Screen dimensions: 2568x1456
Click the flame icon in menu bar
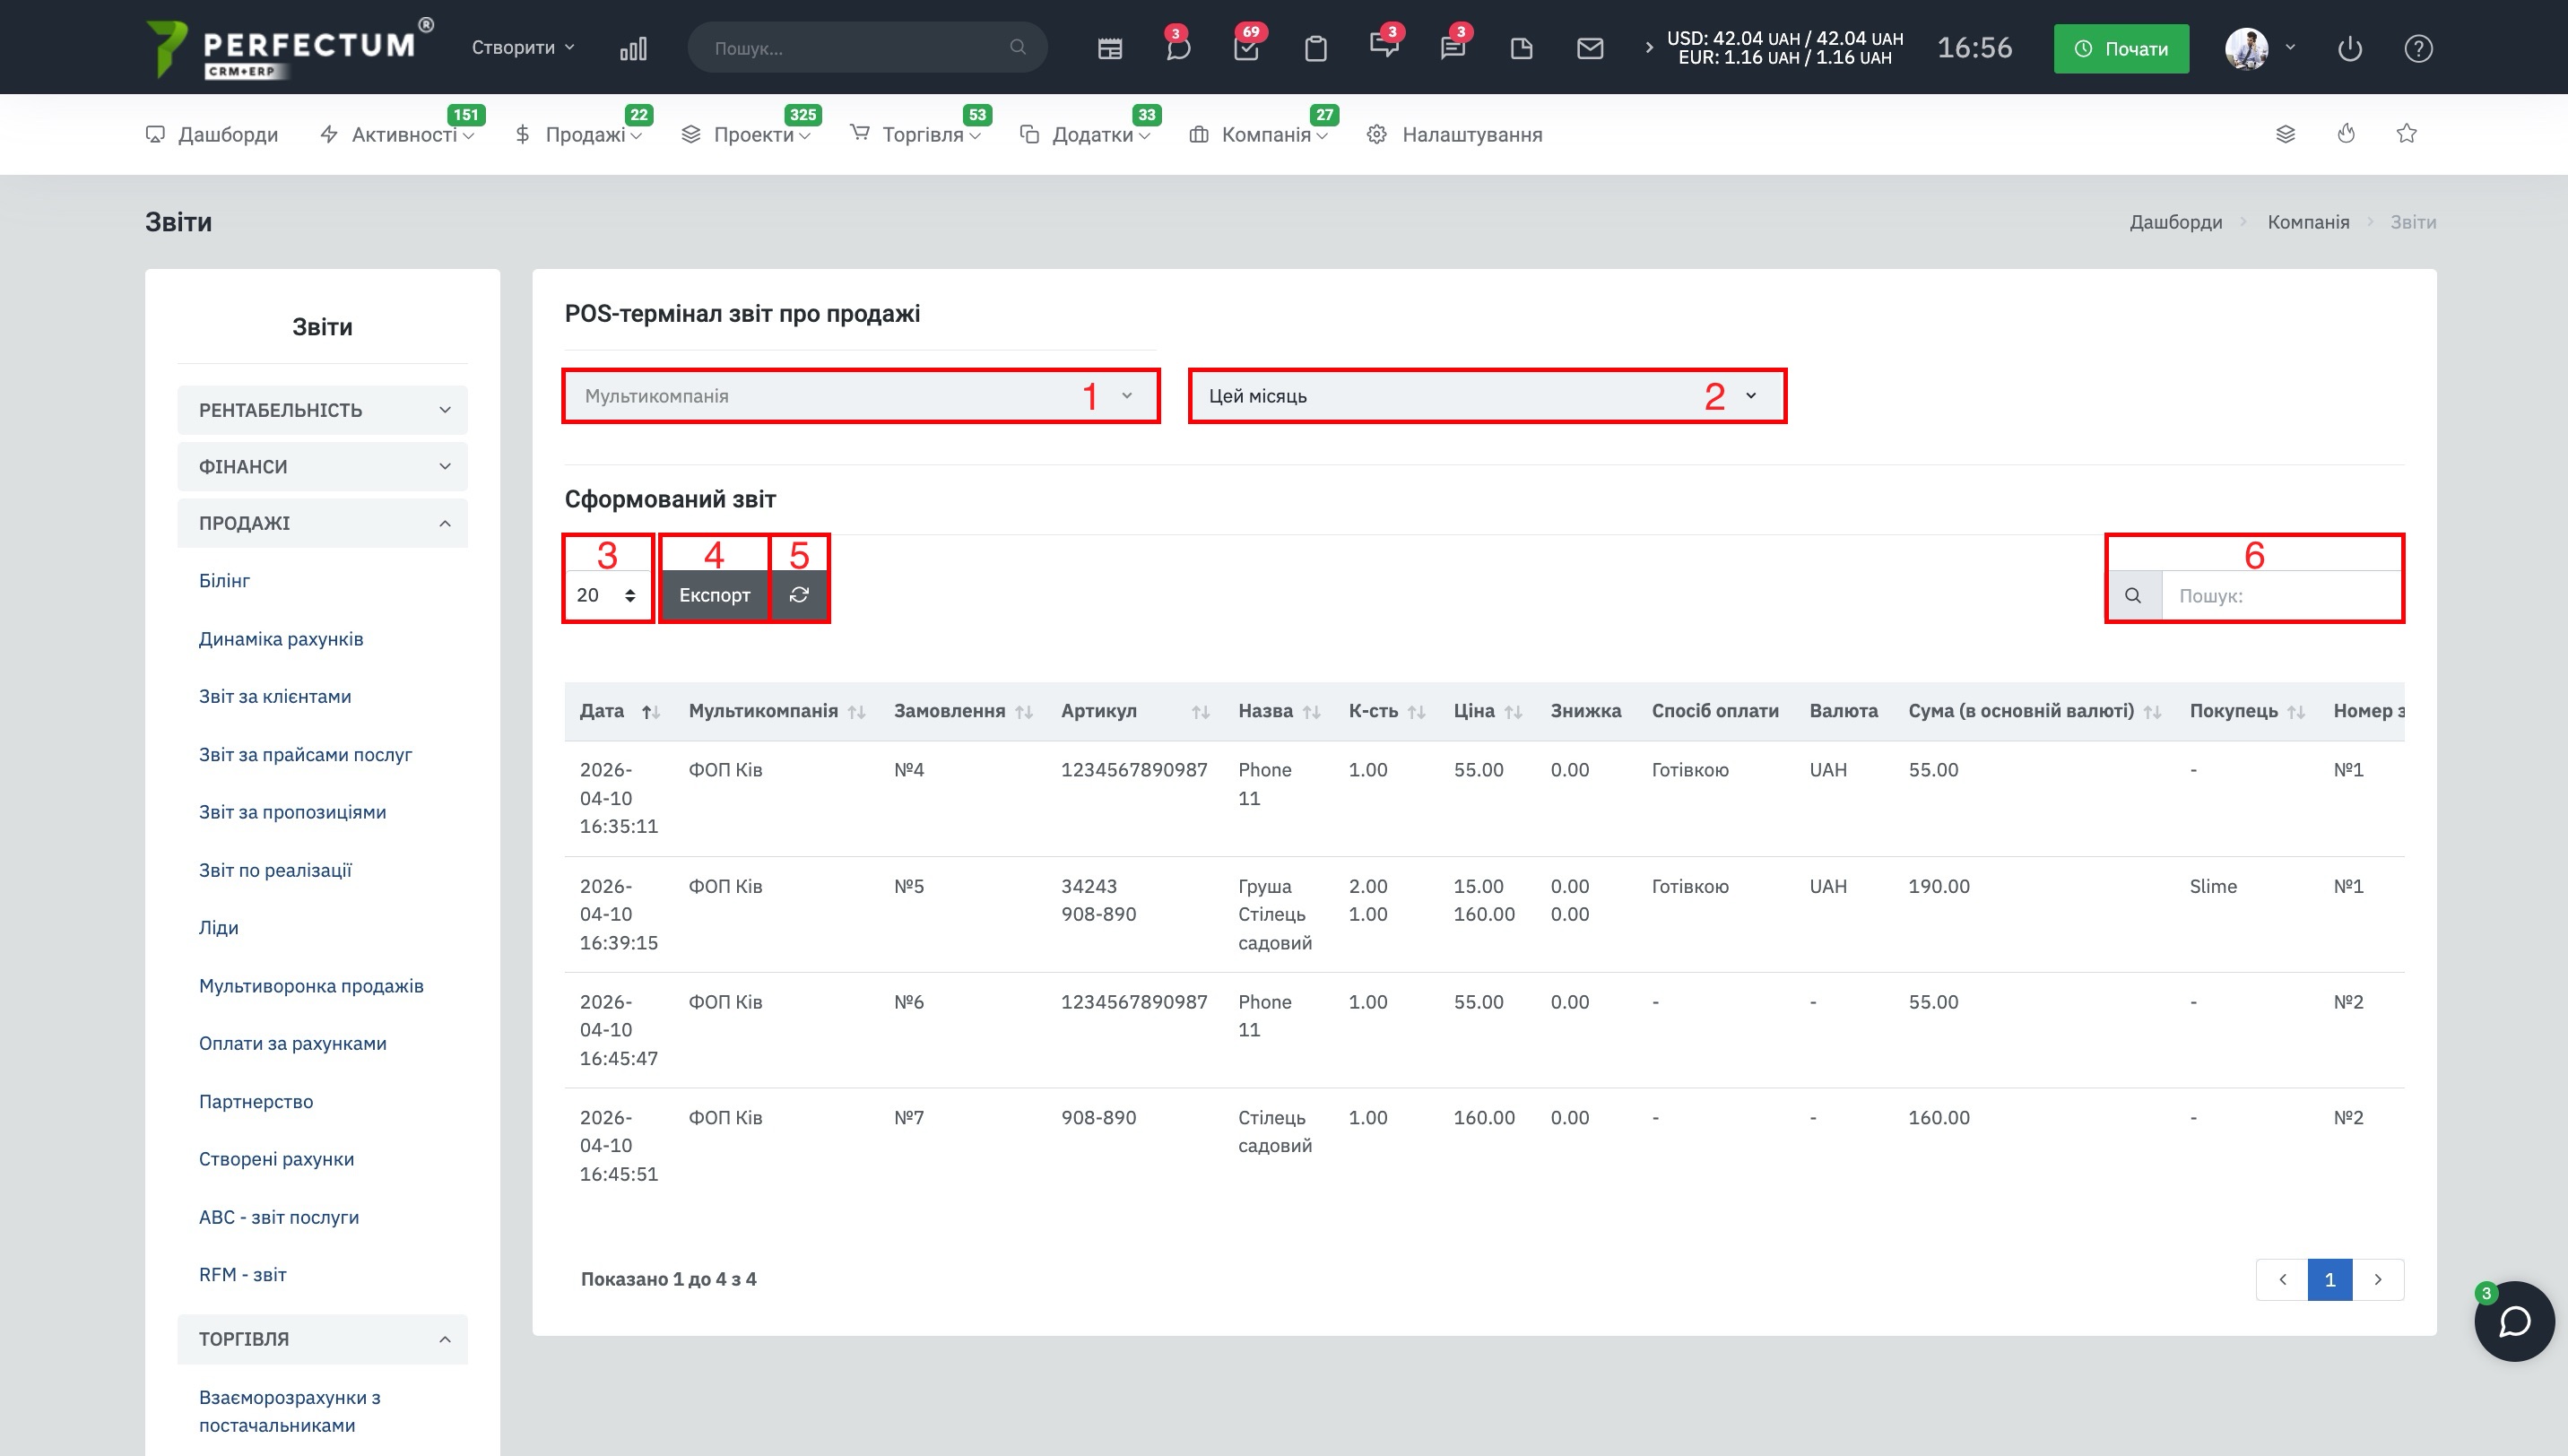tap(2346, 134)
